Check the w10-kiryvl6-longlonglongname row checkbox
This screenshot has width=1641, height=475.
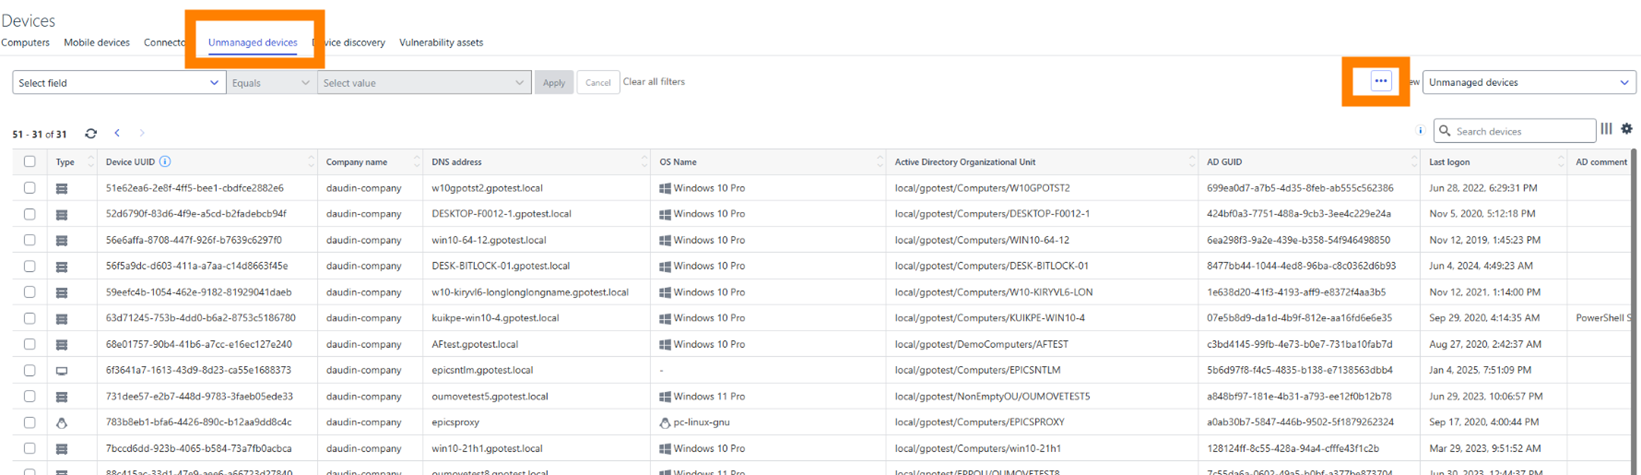pos(30,292)
